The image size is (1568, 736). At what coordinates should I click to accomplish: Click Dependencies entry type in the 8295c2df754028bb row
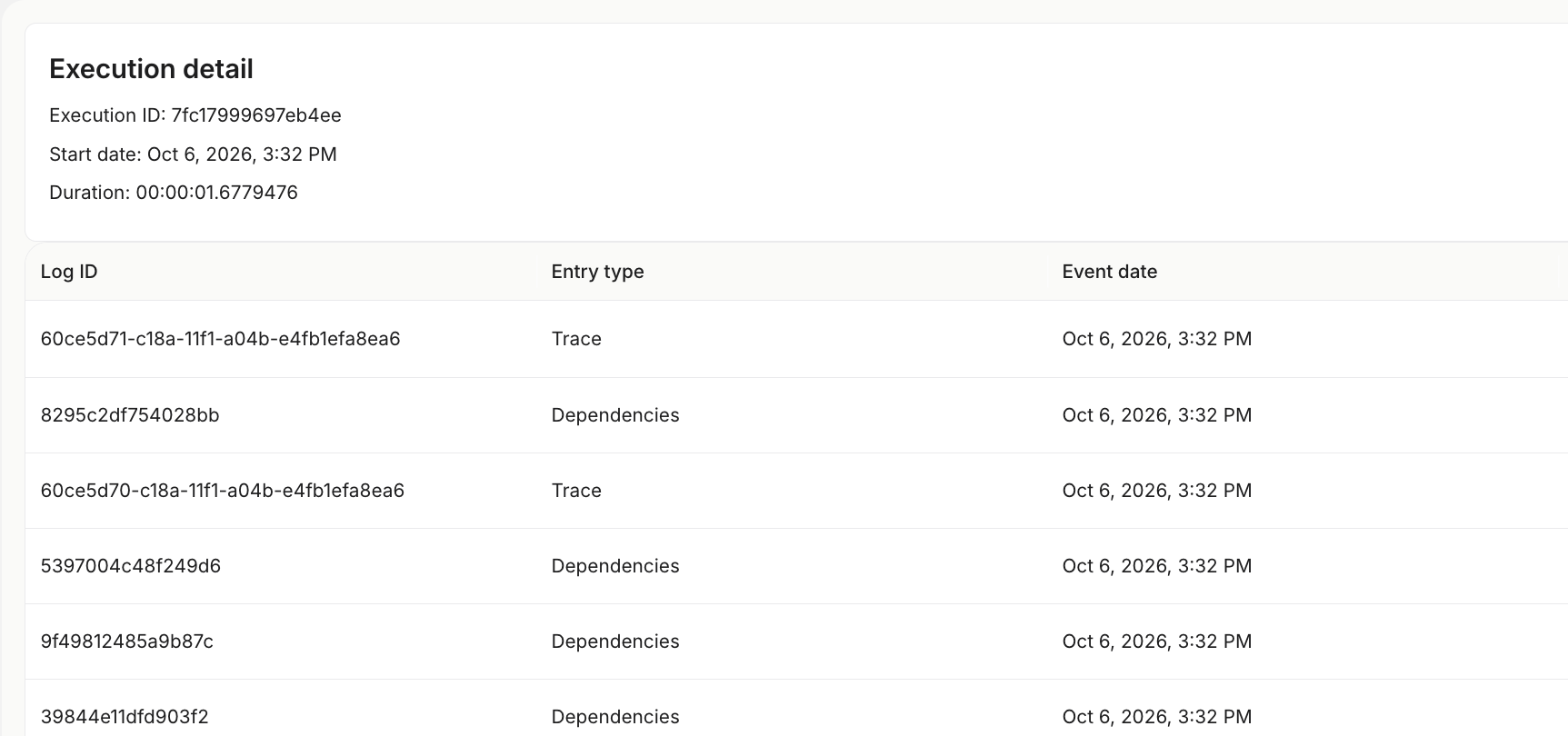tap(615, 415)
